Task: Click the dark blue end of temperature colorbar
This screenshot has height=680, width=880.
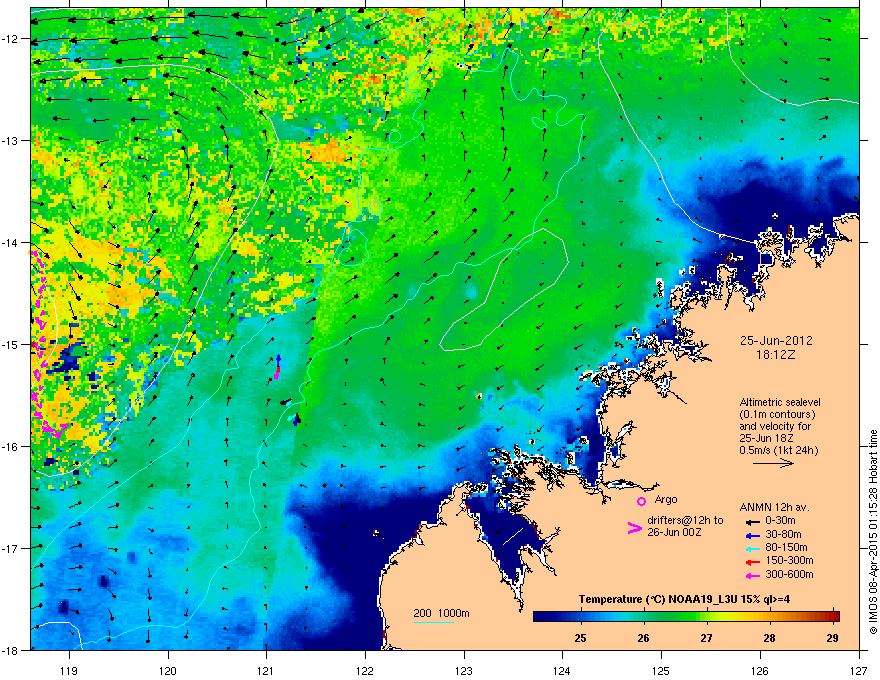Action: (542, 617)
